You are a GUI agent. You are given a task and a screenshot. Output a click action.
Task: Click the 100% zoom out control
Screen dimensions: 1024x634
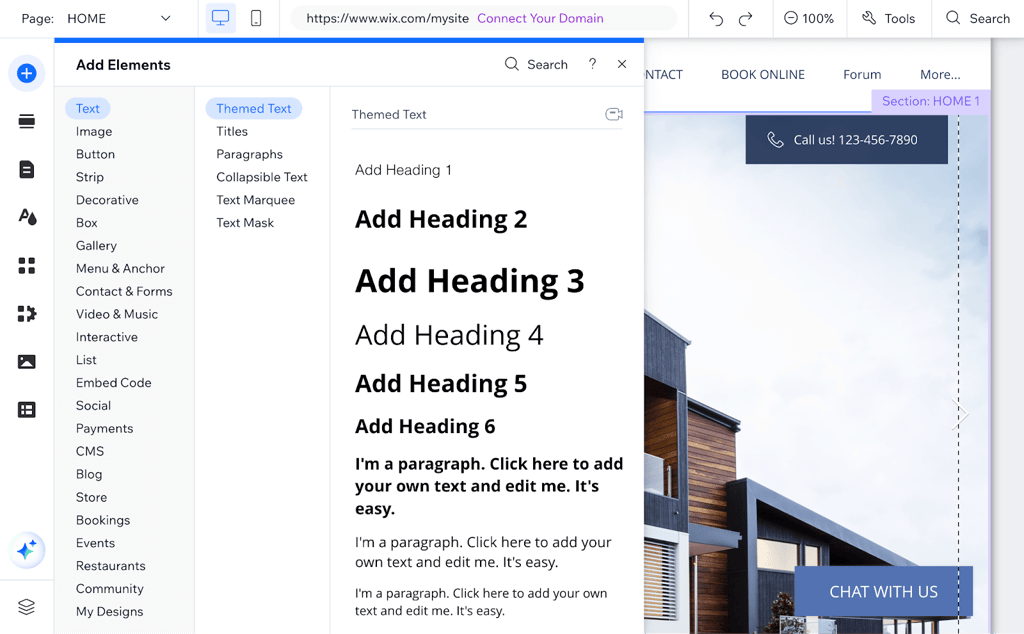(808, 18)
